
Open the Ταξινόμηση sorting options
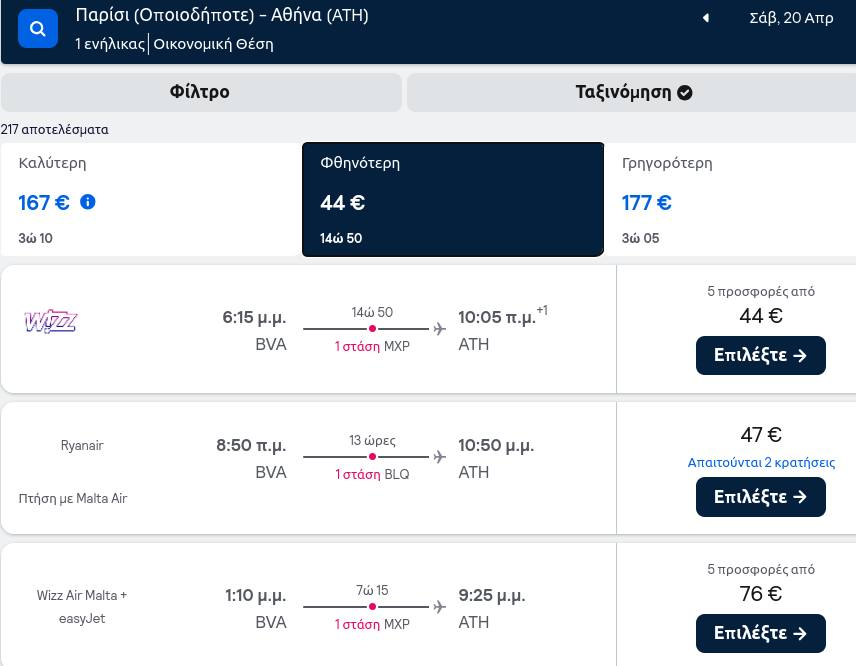coord(632,92)
